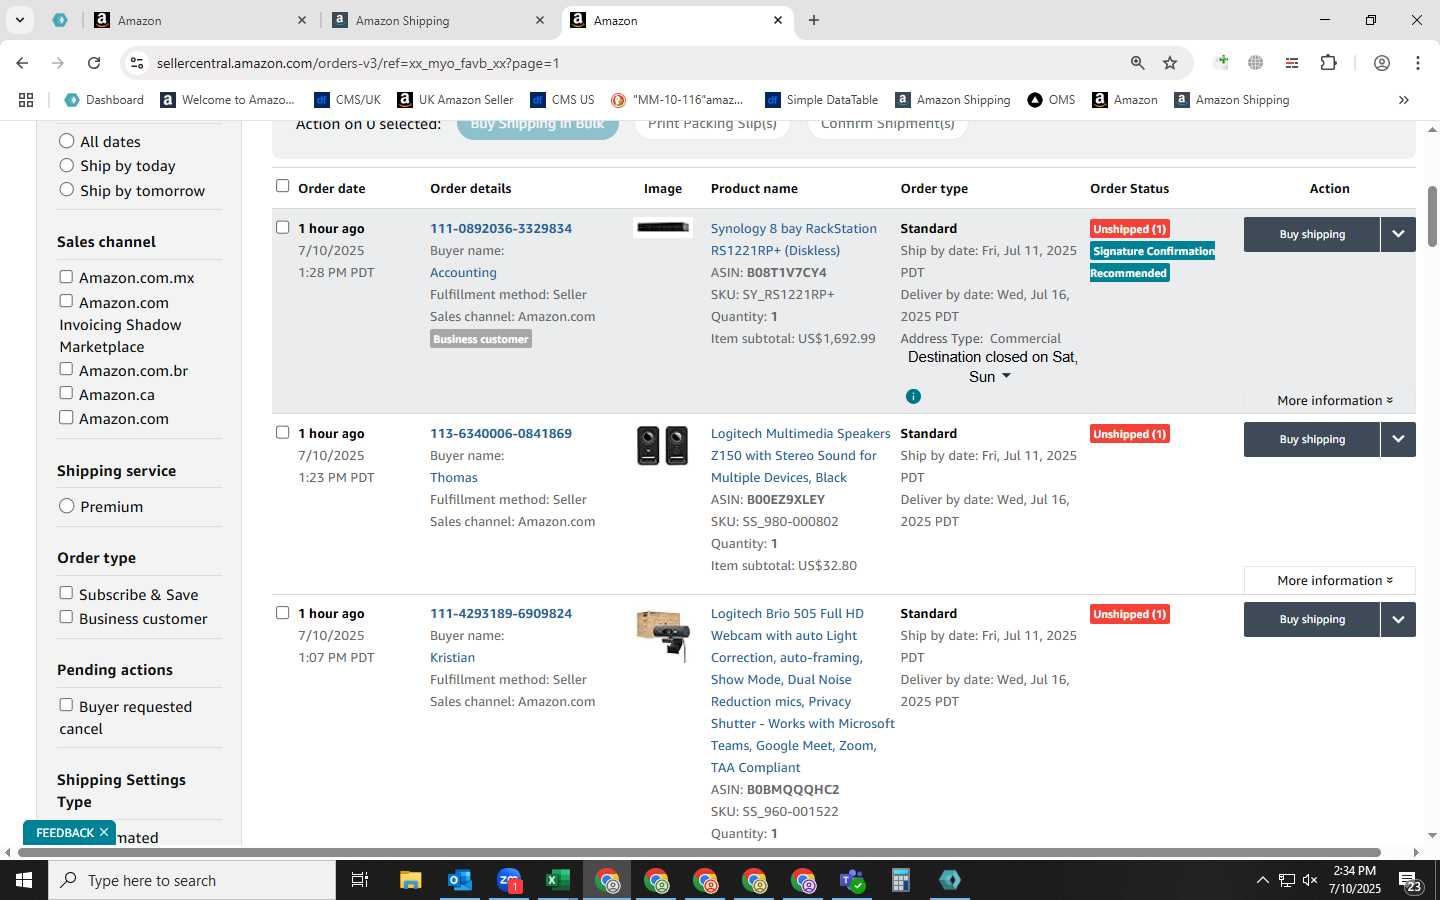
Task: Click Buy shipping for Logitech Speakers order
Action: 1312,439
